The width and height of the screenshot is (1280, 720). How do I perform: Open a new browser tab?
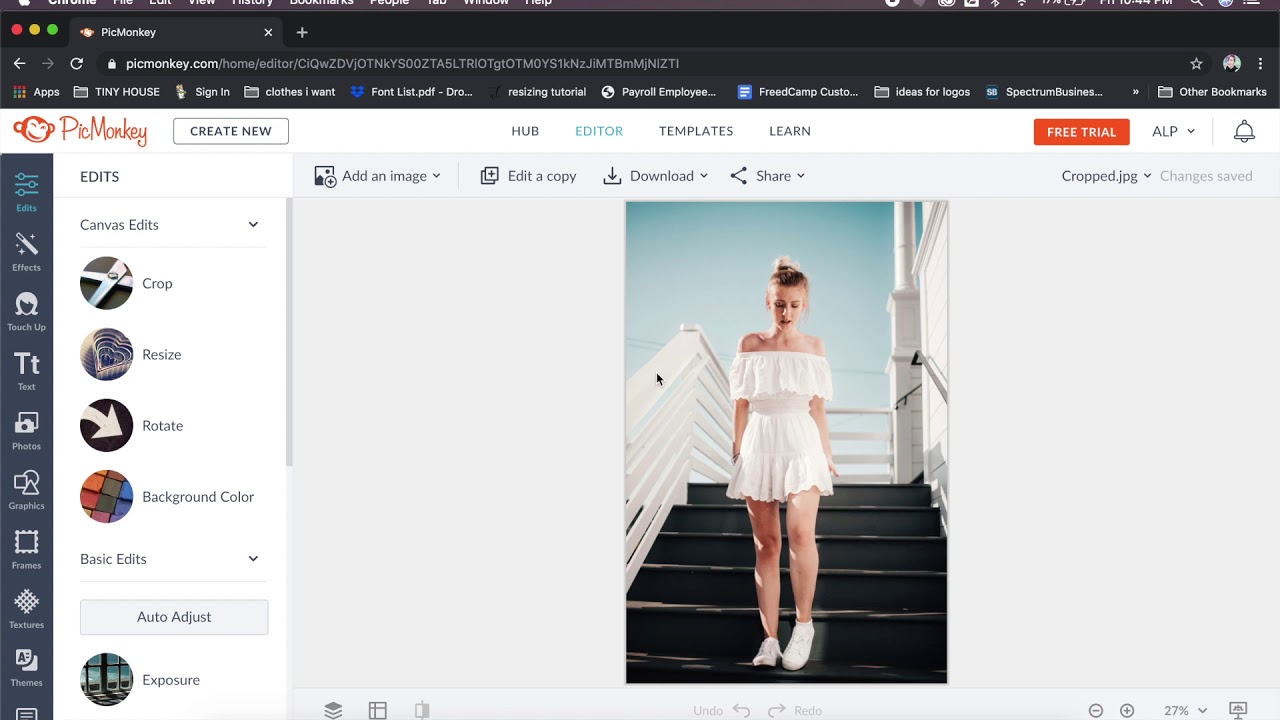click(x=302, y=32)
